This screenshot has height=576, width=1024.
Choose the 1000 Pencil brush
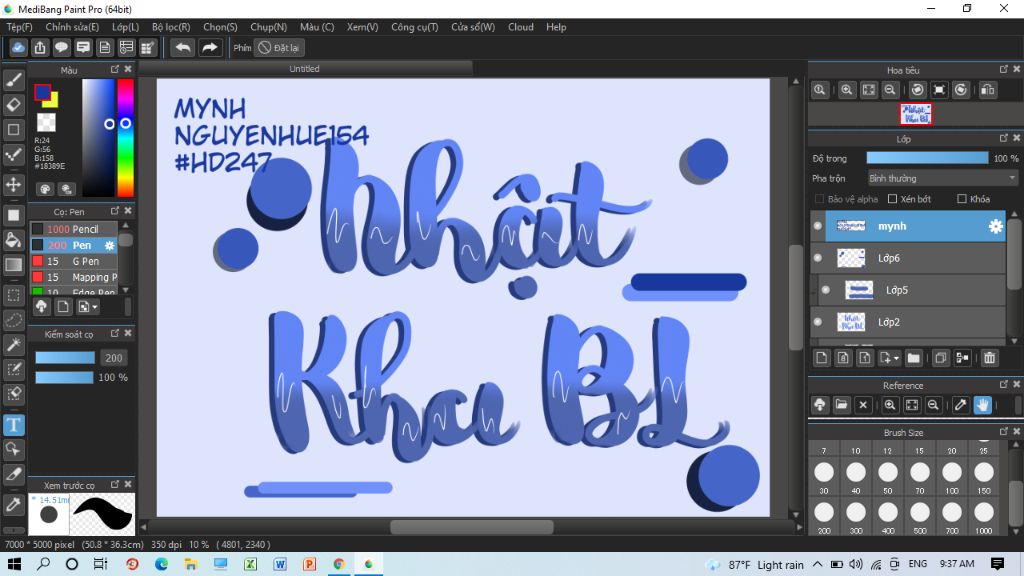pos(74,229)
